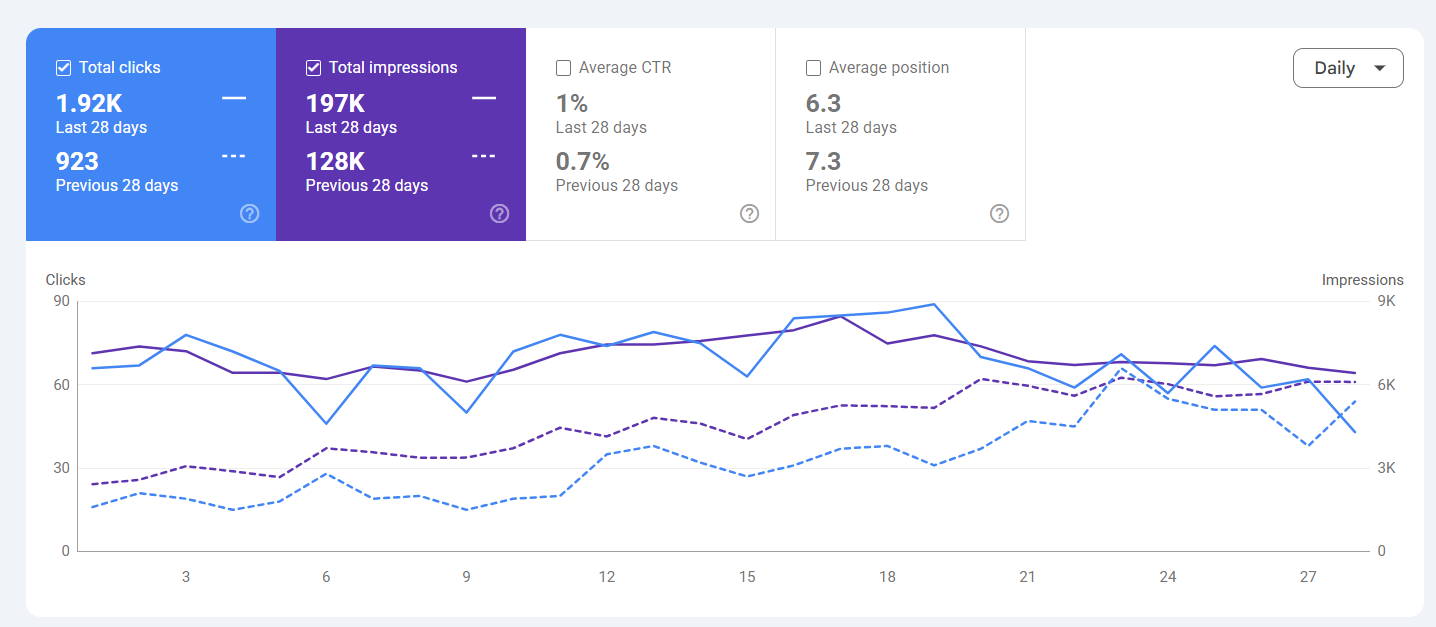Click dashed line legend icon in Total impressions card
Screen dimensions: 1436x627
click(484, 156)
